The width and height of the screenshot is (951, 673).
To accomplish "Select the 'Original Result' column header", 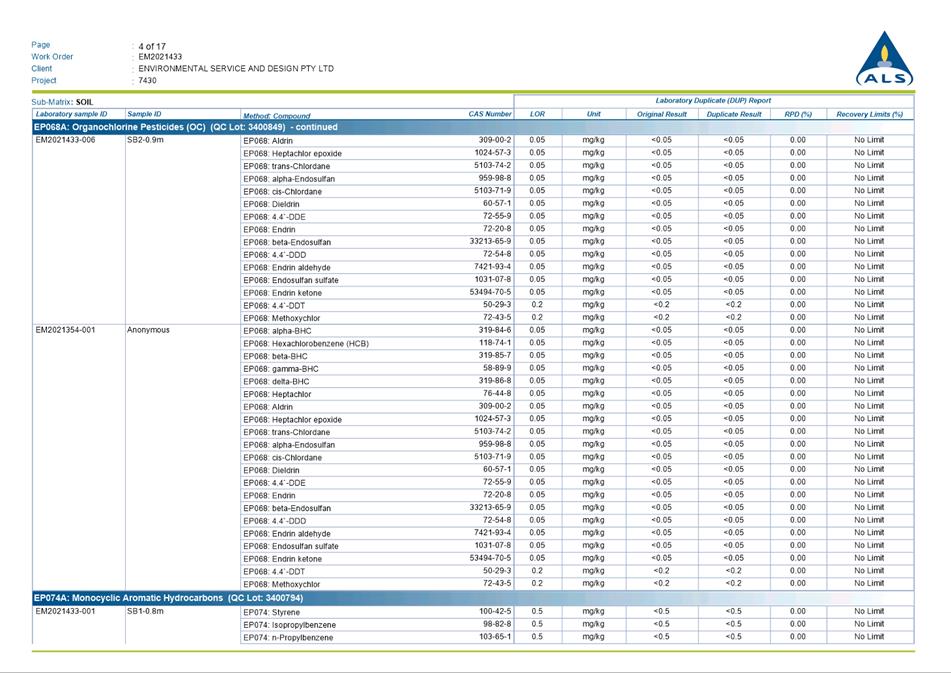I will (x=662, y=114).
